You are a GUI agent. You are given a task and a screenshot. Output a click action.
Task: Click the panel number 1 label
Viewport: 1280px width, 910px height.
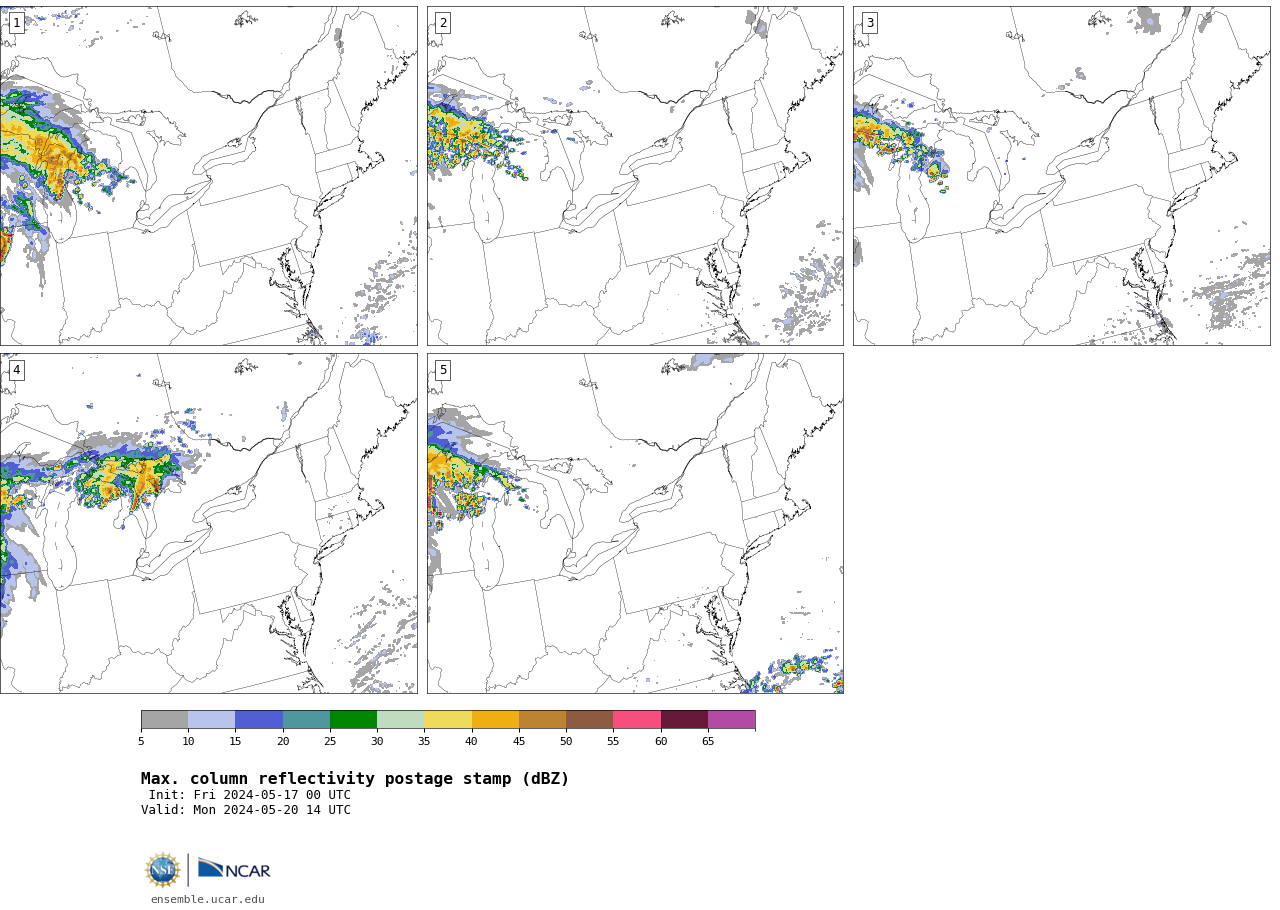click(x=16, y=23)
